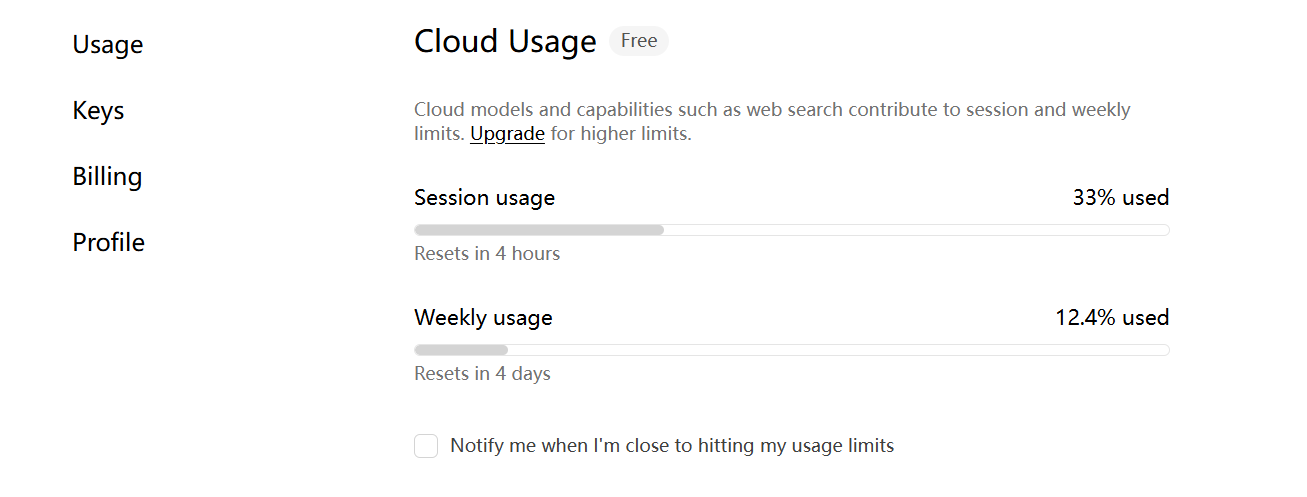Viewport: 1307px width, 497px height.
Task: Switch to the Profile page
Action: pos(108,243)
